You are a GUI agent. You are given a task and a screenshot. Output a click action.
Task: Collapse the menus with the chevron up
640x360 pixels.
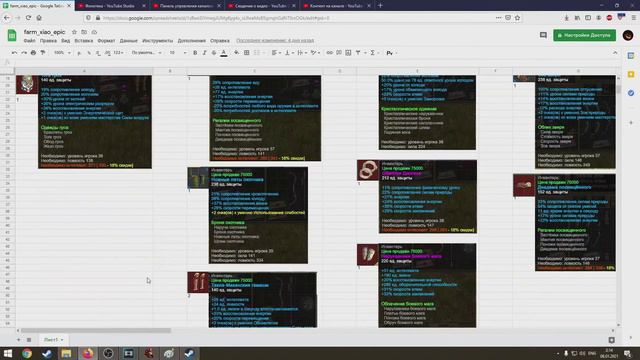615,53
